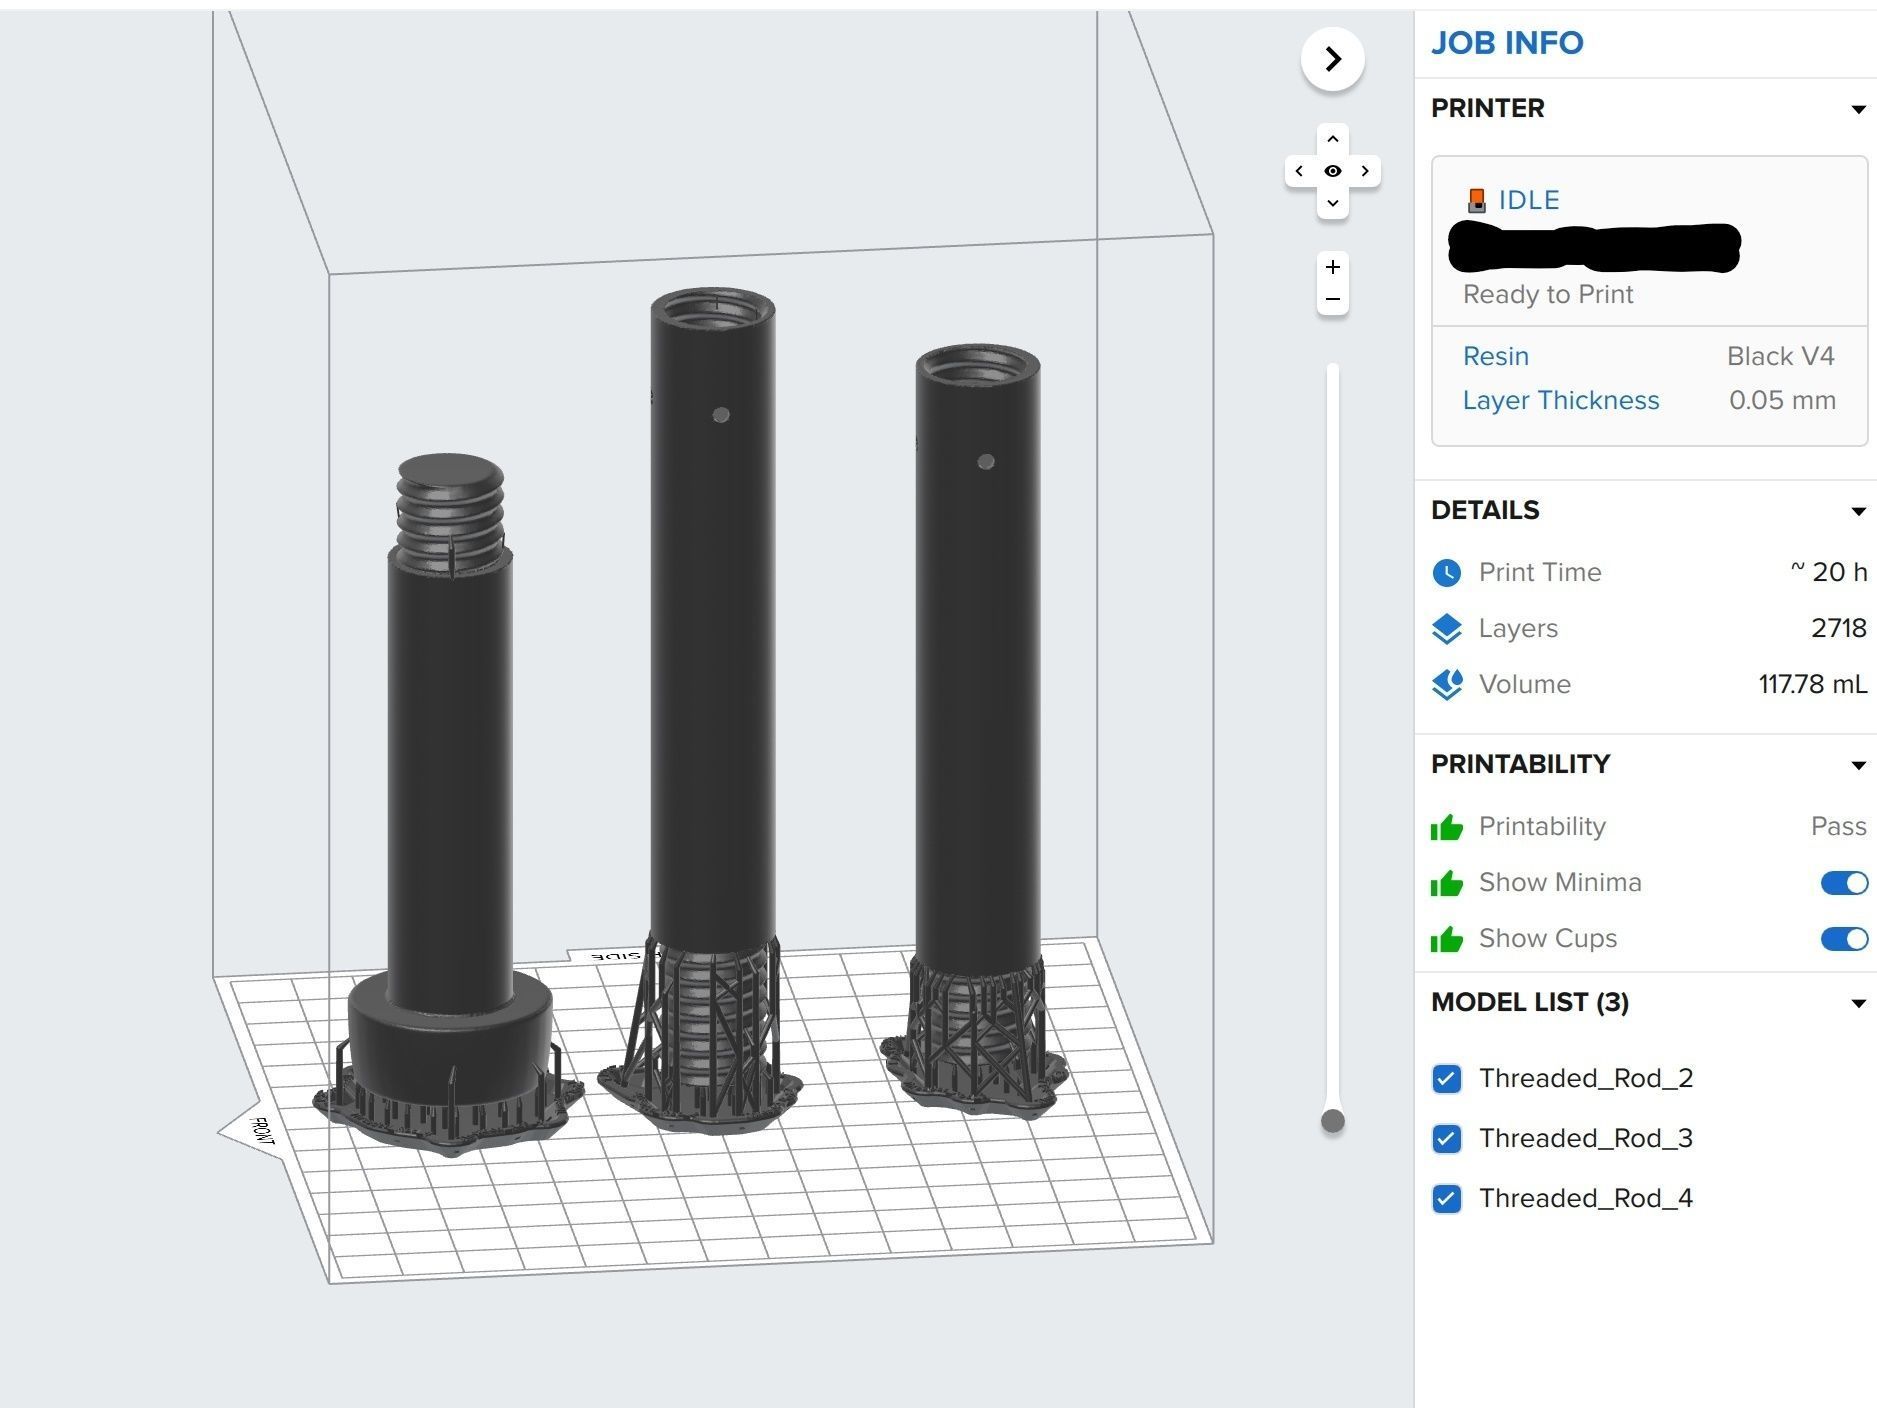Reset the view with the eye icon
The image size is (1877, 1408).
coord(1333,171)
